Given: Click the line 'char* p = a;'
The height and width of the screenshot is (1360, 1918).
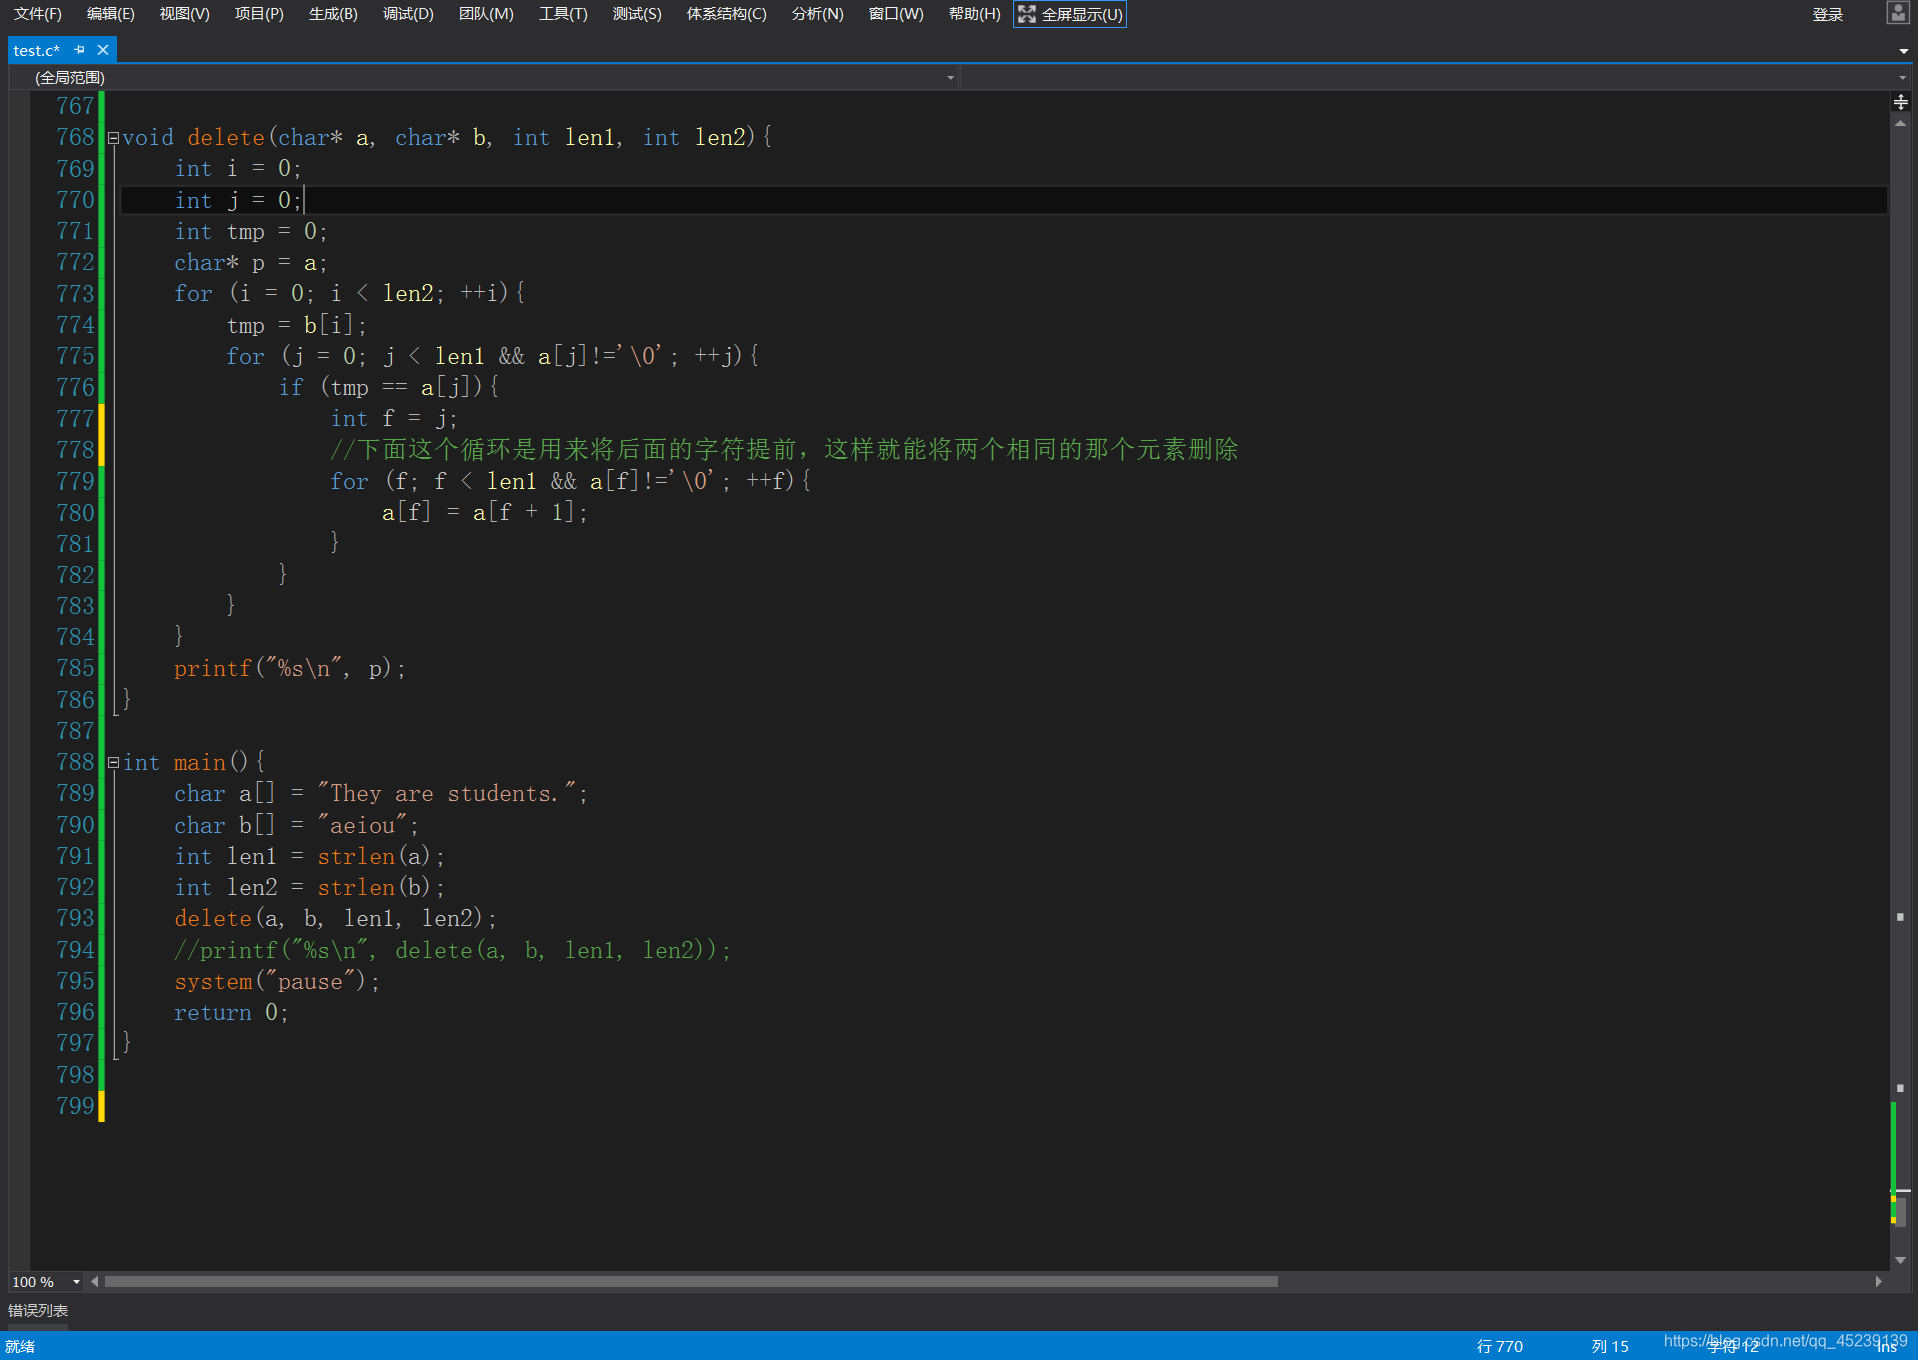Looking at the screenshot, I should [x=251, y=262].
